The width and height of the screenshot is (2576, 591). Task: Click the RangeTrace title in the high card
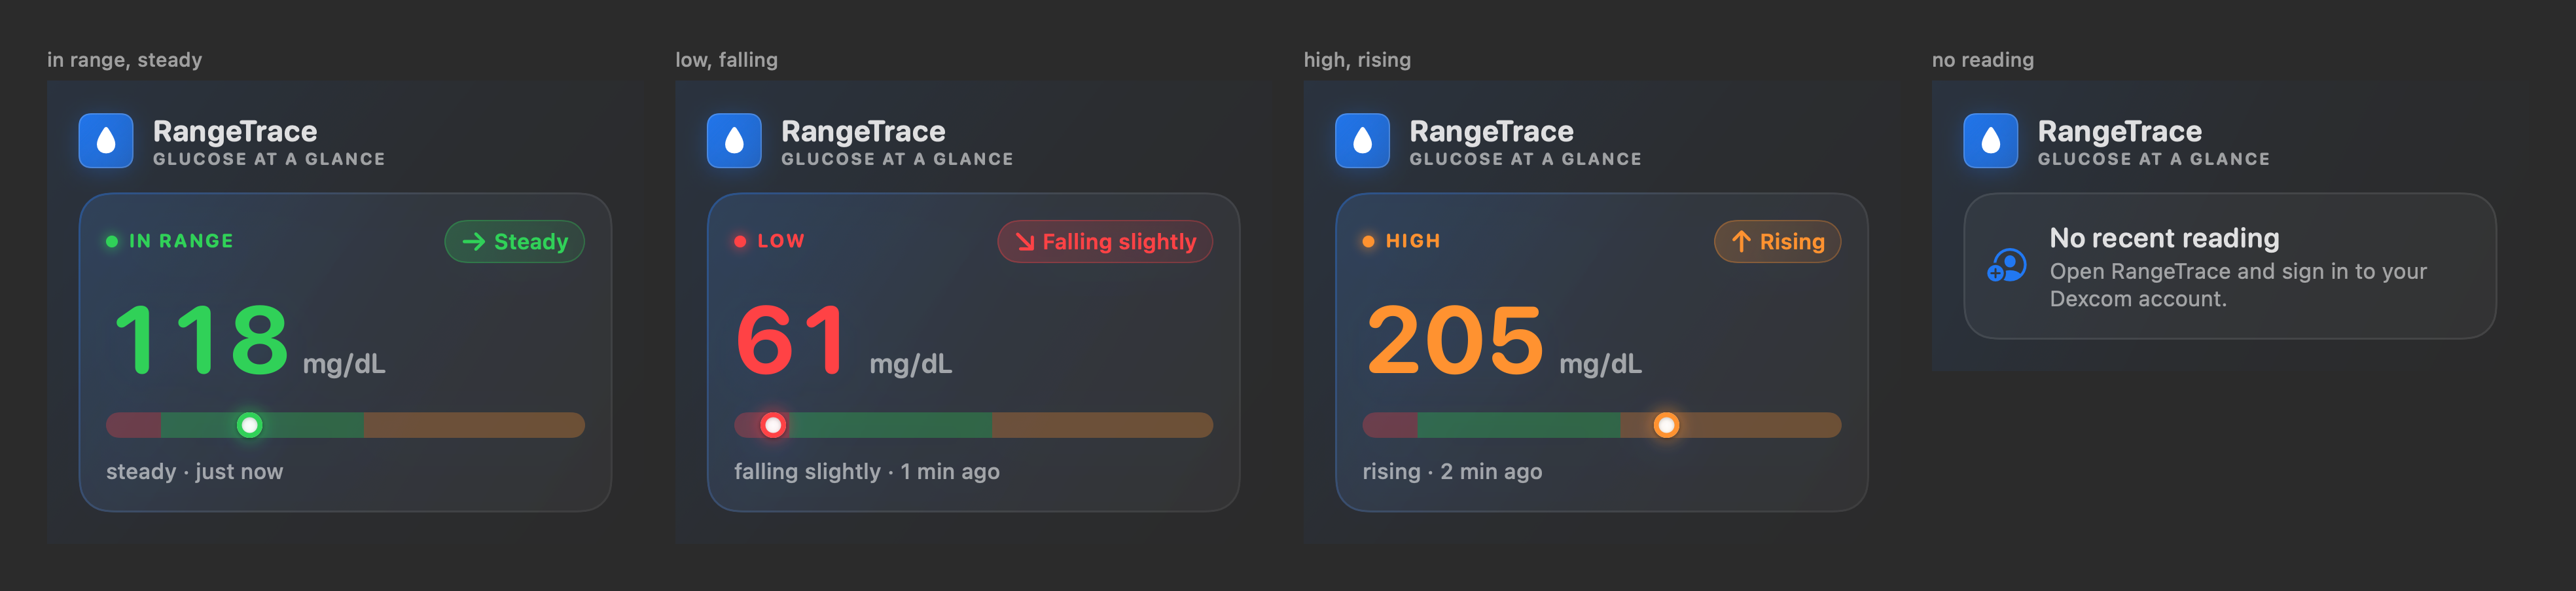point(1491,131)
